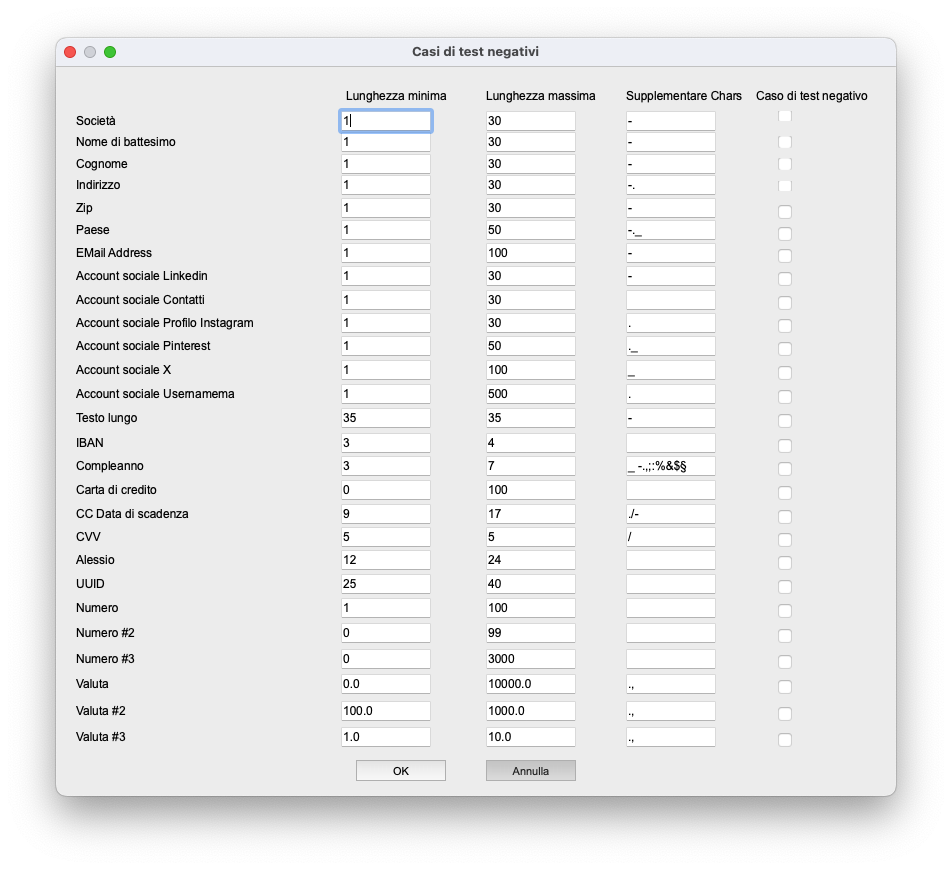The image size is (952, 870).
Task: Focus CC Data di scadenza maximum field
Action: [530, 514]
